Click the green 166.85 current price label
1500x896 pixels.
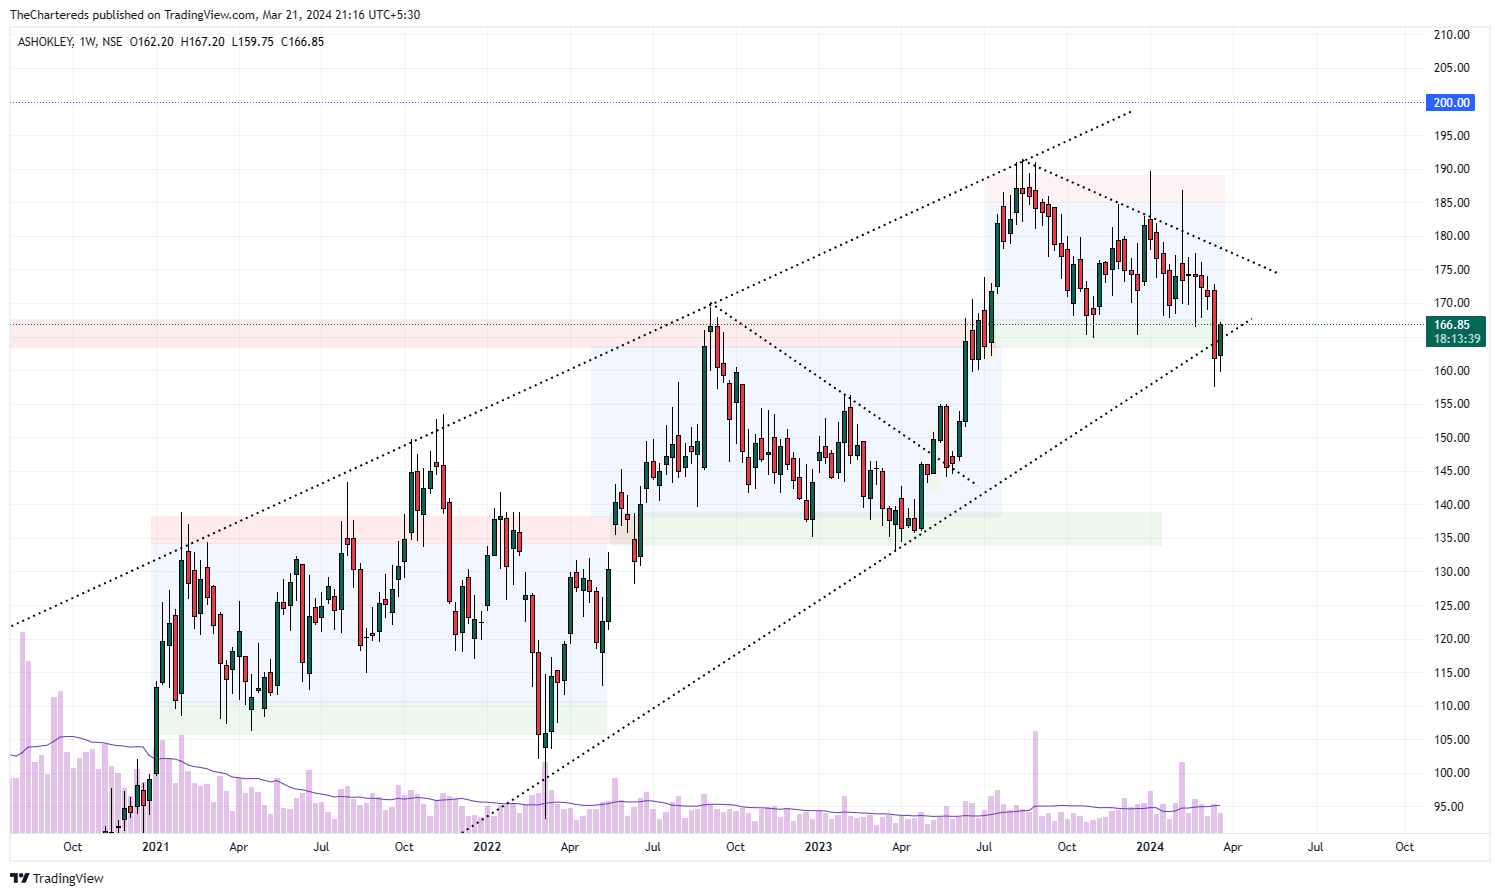(1452, 325)
